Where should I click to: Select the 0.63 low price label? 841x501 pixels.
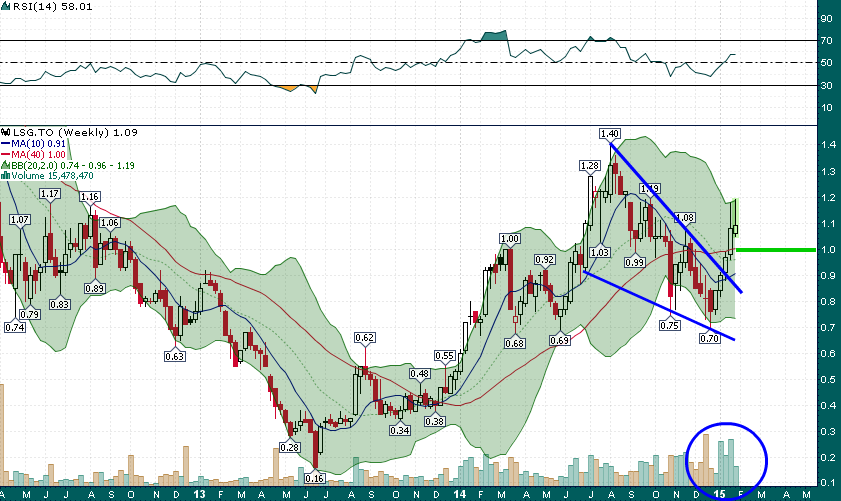point(174,356)
